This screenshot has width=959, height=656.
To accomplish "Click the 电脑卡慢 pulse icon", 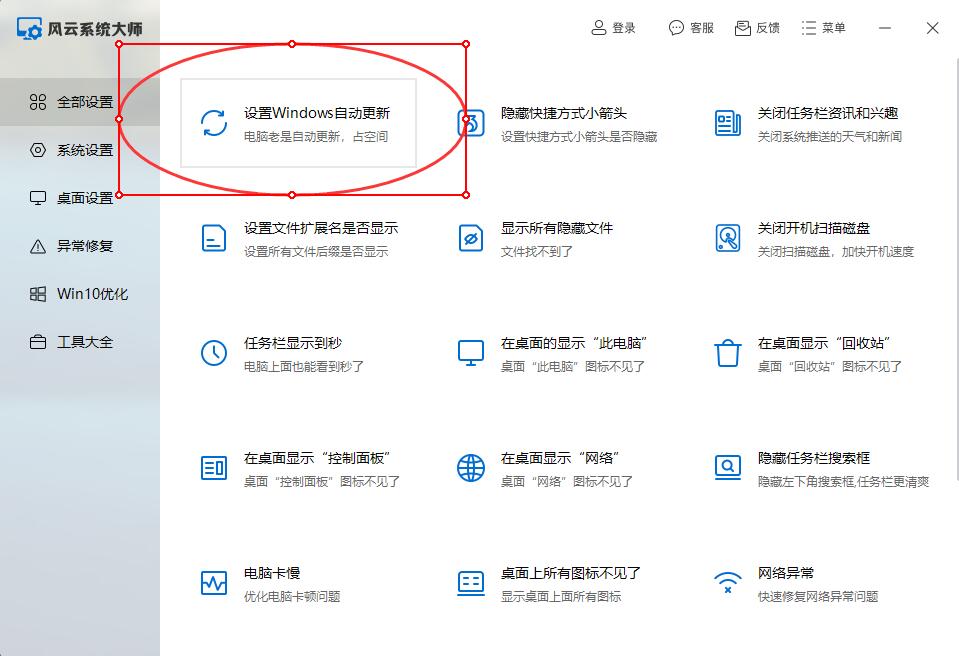I will coord(214,583).
